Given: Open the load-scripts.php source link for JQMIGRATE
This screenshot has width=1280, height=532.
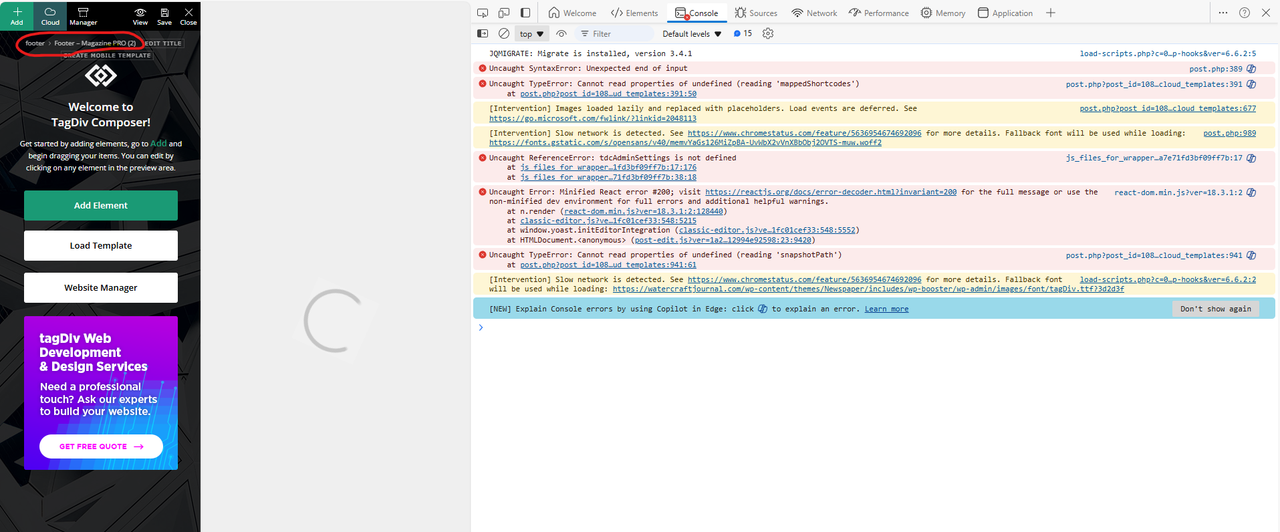Looking at the screenshot, I should coord(1168,53).
